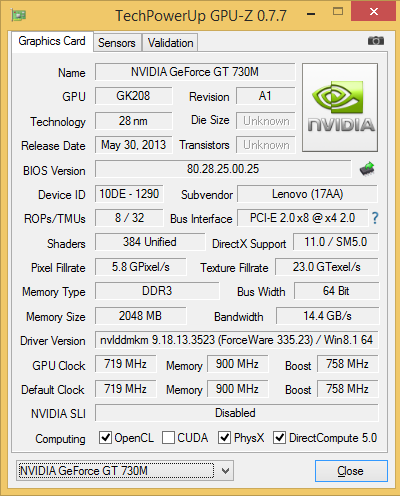Click the Texture Fillrate field 23.0 GTexel/s

327,267
